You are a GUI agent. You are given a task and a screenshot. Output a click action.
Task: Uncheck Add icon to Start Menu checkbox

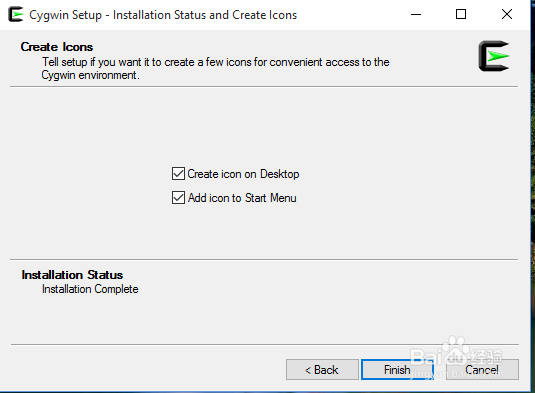point(178,198)
